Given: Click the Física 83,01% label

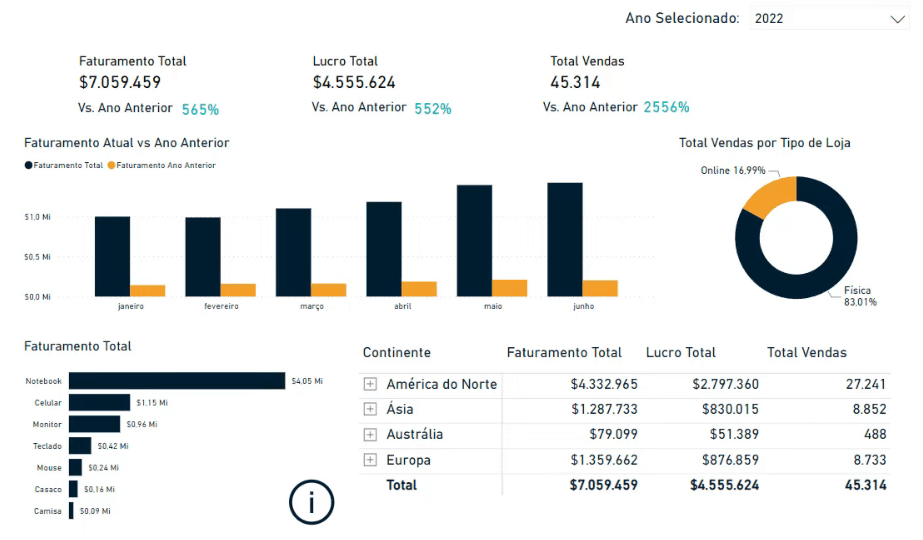Looking at the screenshot, I should pyautogui.click(x=860, y=296).
